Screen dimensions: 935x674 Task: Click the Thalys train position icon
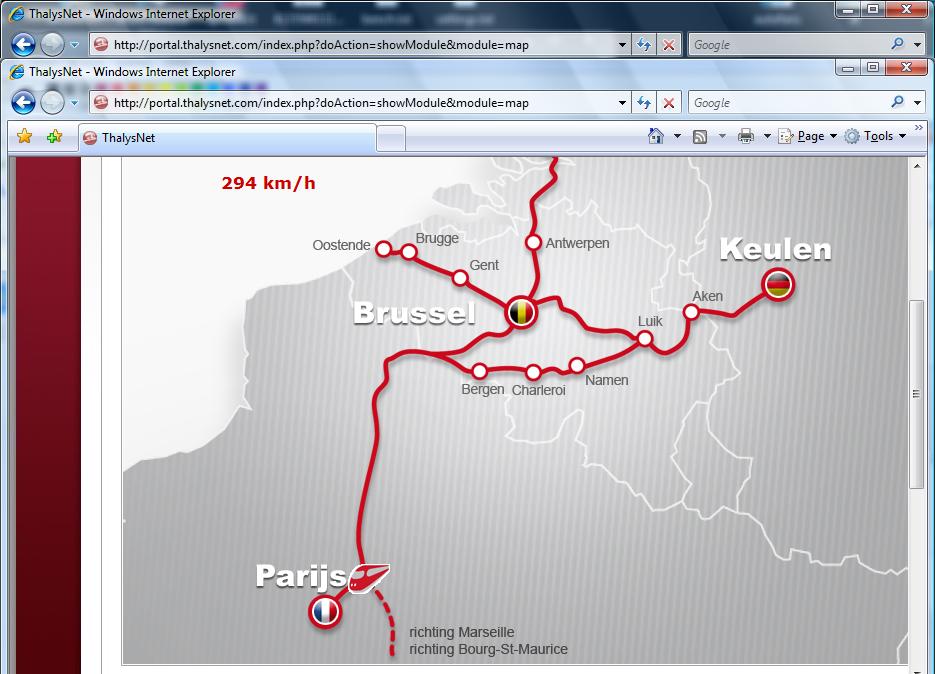click(369, 578)
